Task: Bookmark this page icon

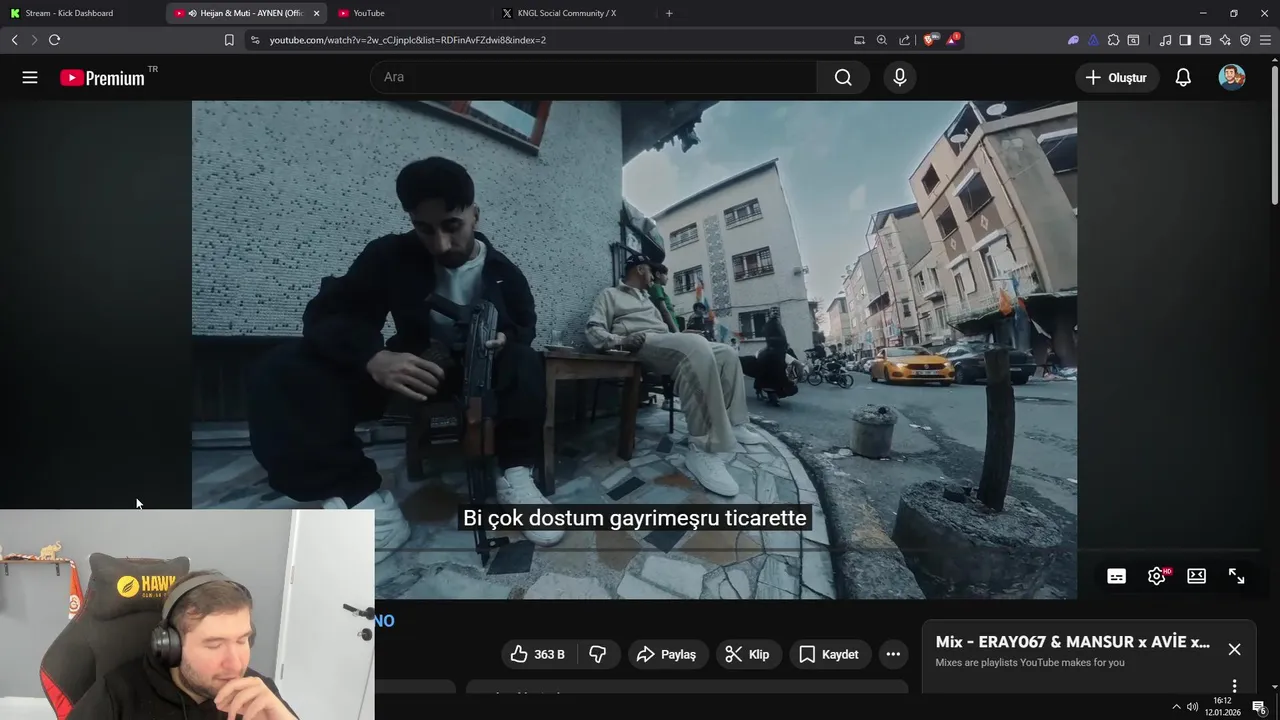Action: 229,40
